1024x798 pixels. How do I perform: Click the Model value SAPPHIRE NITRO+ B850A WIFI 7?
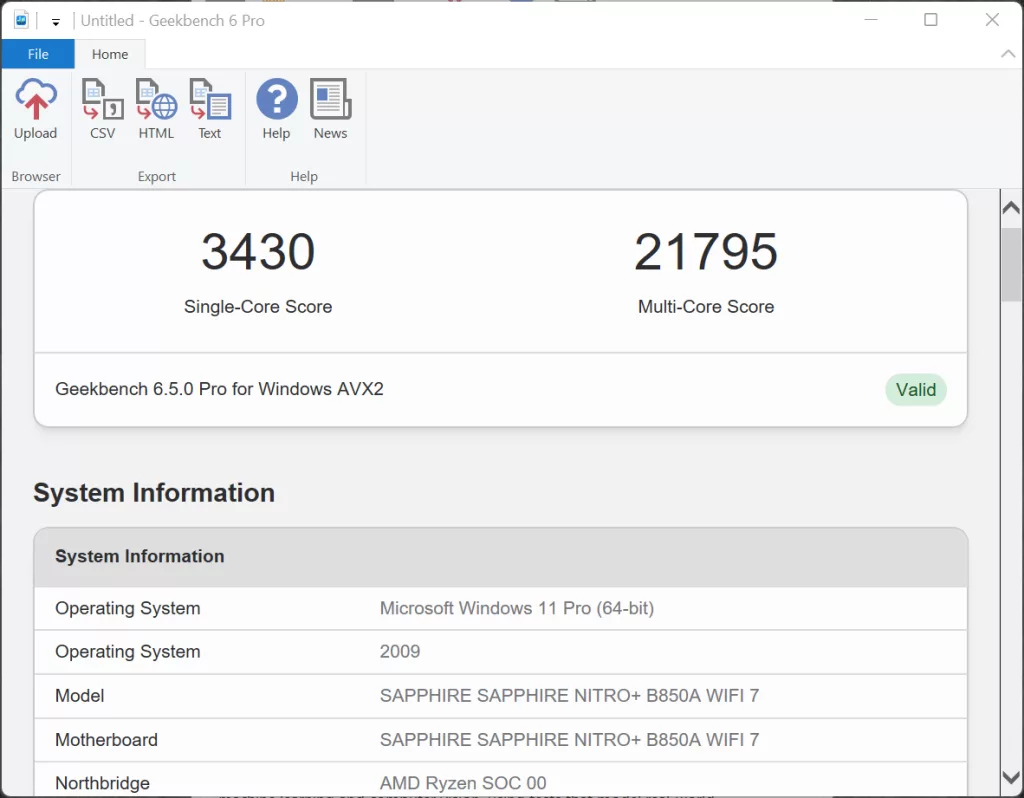click(x=569, y=696)
